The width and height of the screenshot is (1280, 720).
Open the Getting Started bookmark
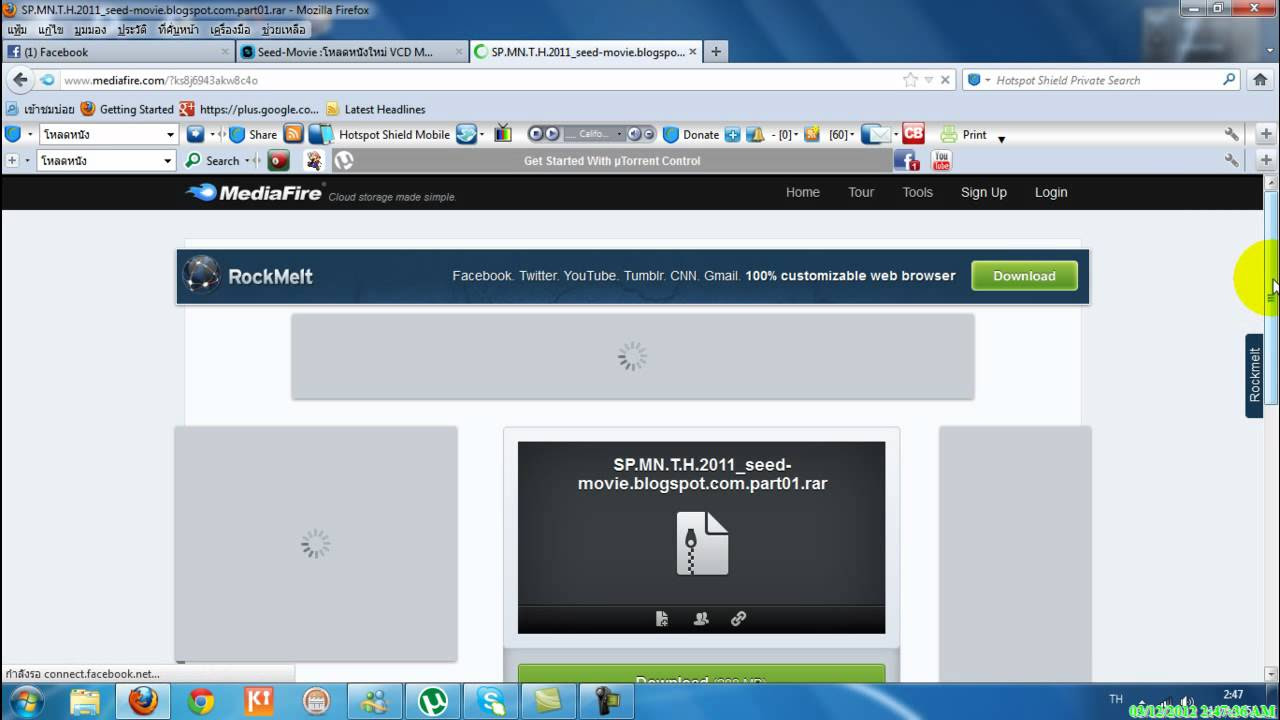(127, 109)
